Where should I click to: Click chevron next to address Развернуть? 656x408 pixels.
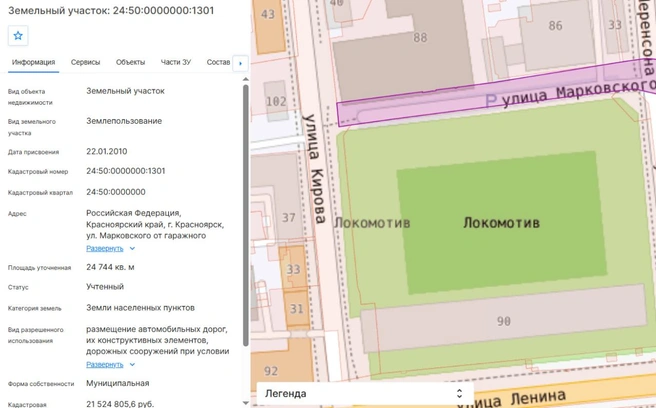click(132, 249)
